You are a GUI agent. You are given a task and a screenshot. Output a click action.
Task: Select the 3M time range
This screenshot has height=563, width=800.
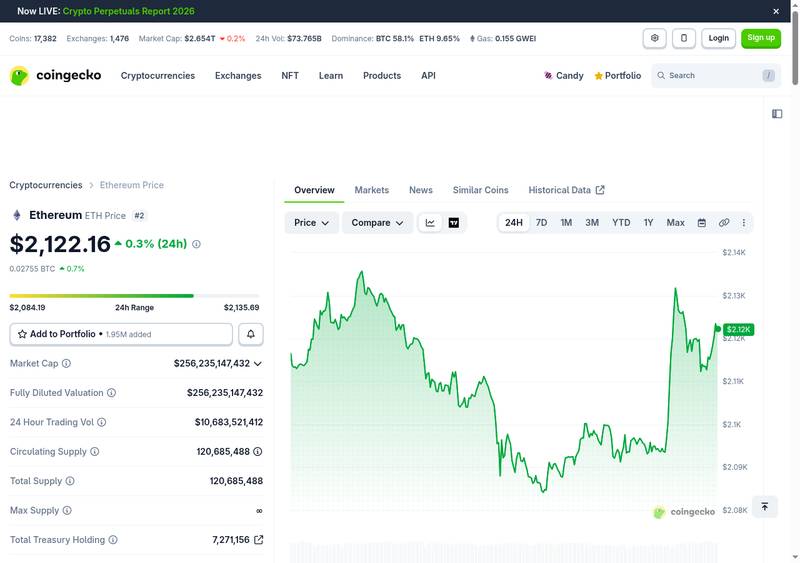[592, 223]
